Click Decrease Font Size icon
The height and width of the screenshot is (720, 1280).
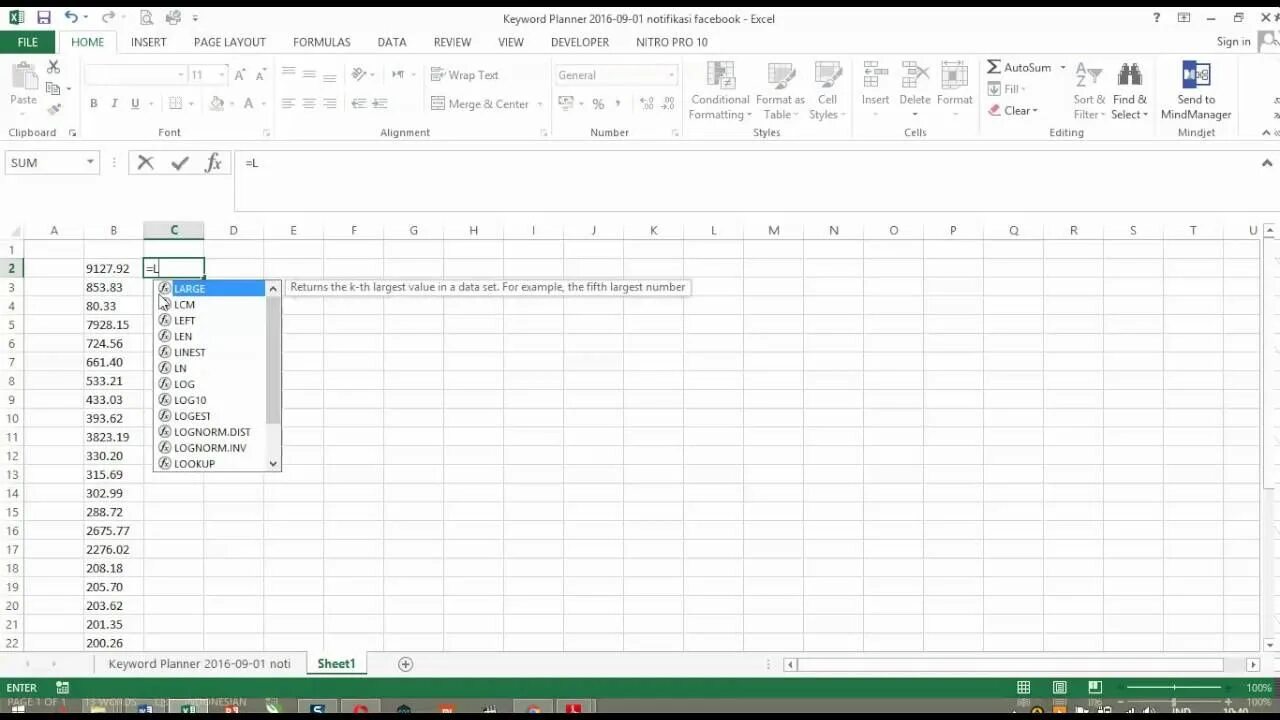[x=260, y=75]
